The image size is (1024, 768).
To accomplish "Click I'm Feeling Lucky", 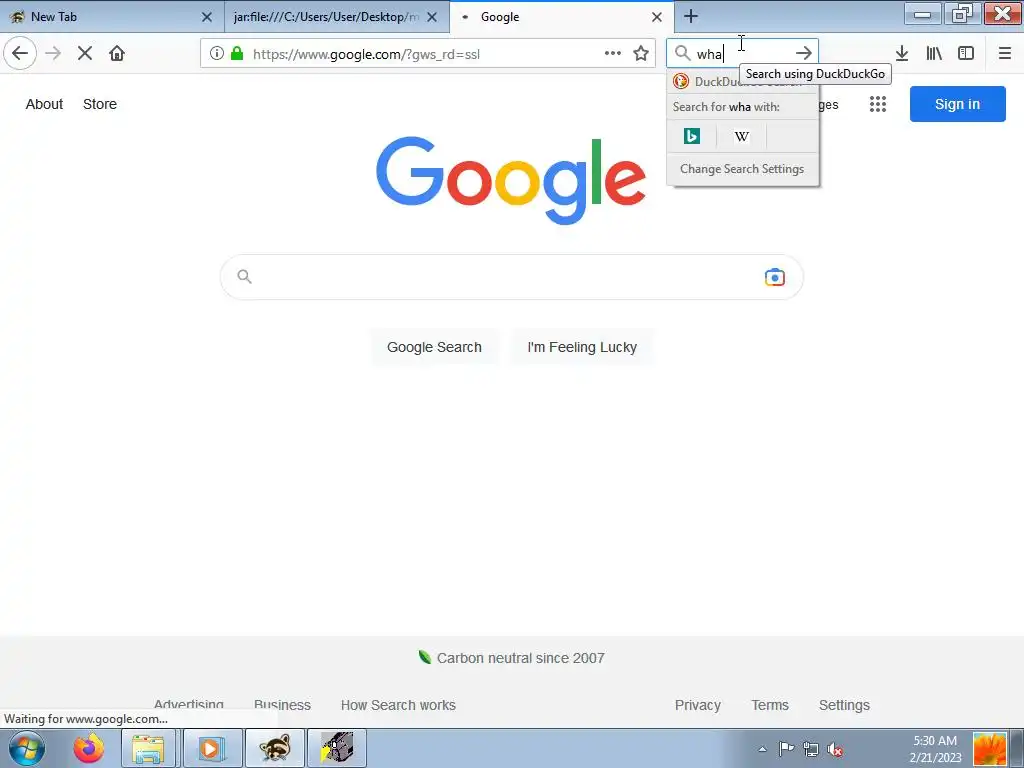I will tap(582, 347).
